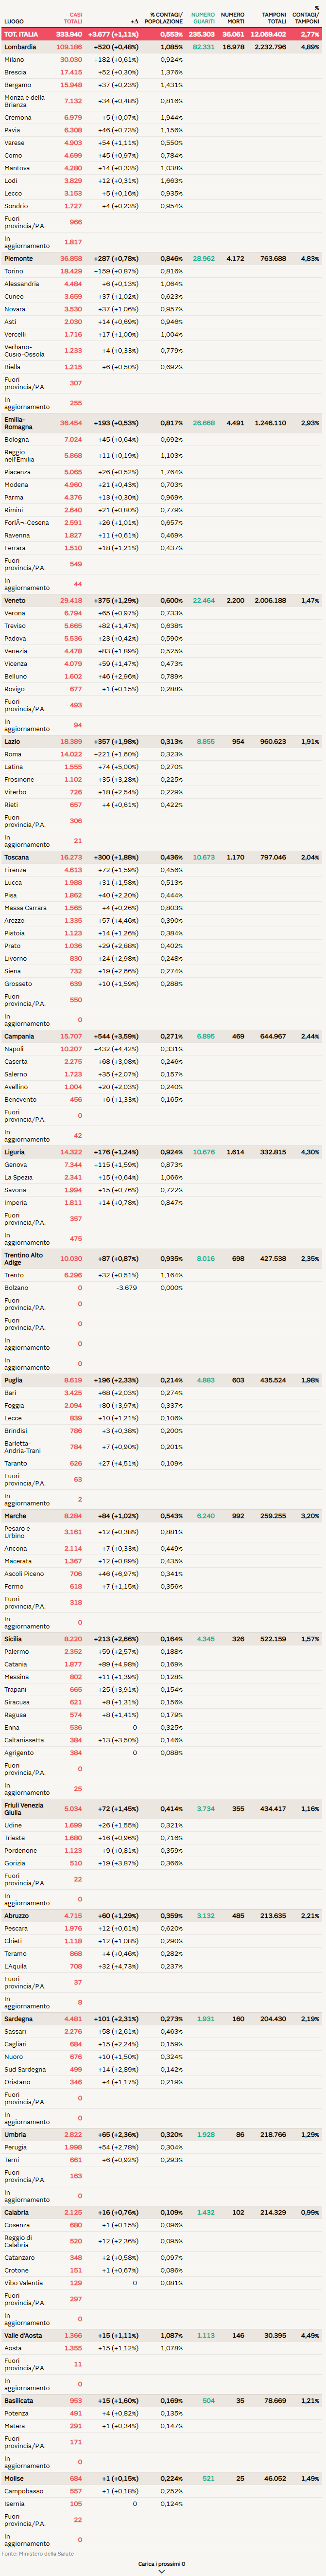Sort by the LUOGO column header

[x=14, y=21]
